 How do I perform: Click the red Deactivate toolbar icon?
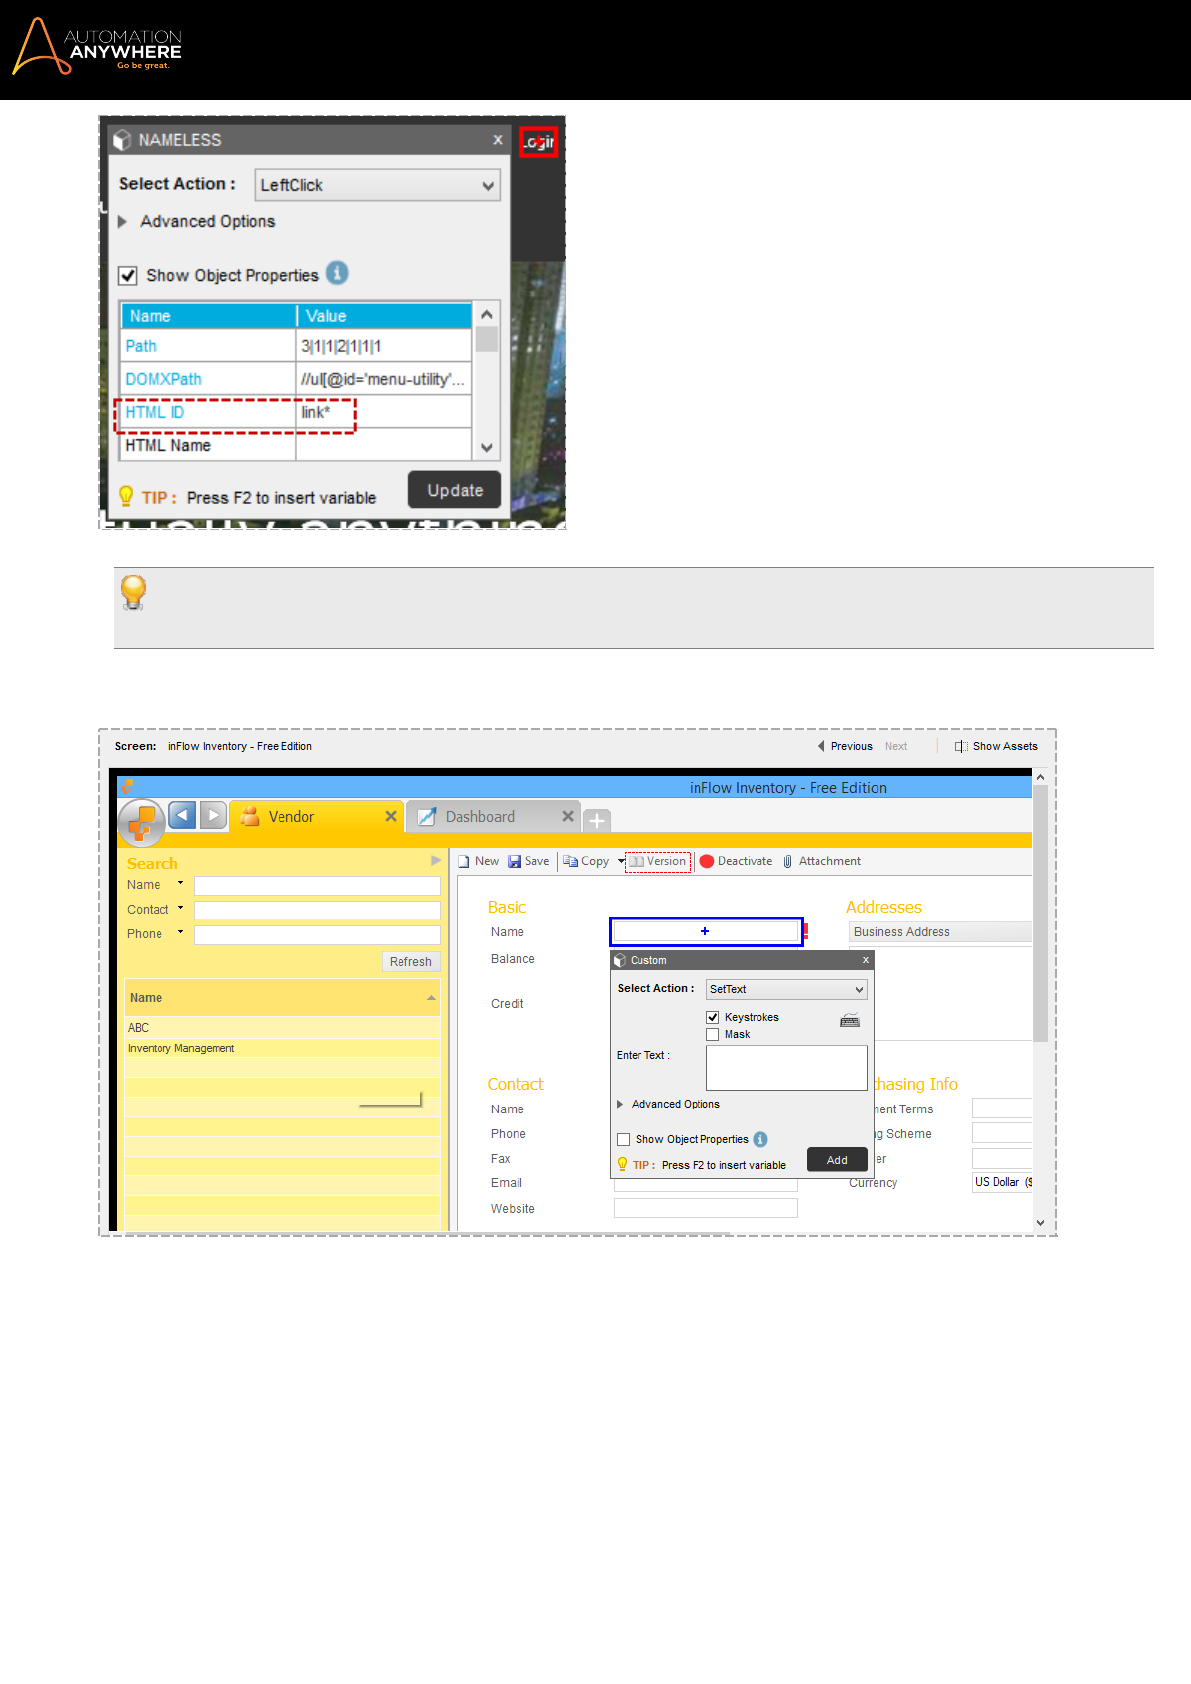(707, 861)
